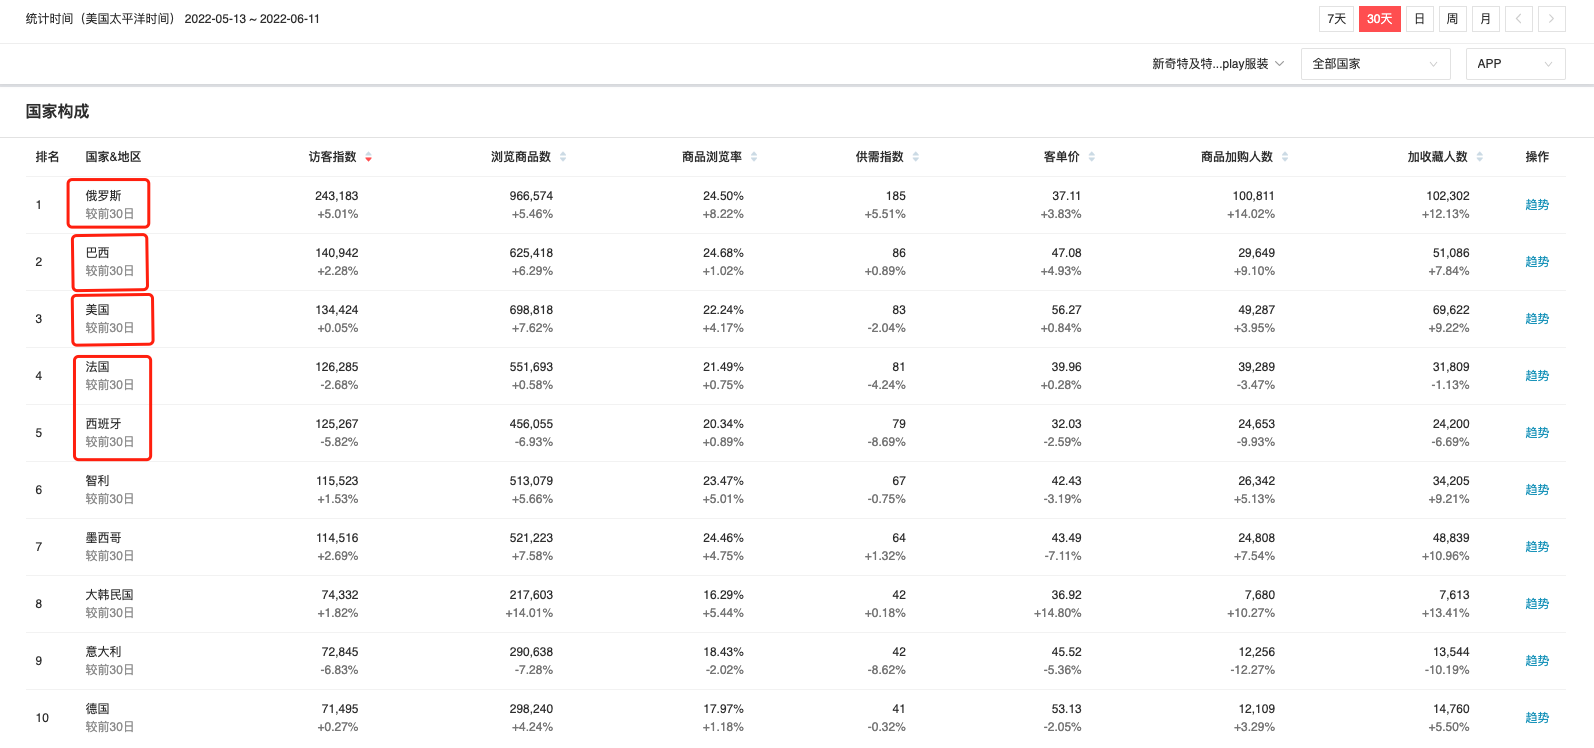
Task: Open 趋势 link for 意大利
Action: pyautogui.click(x=1537, y=661)
